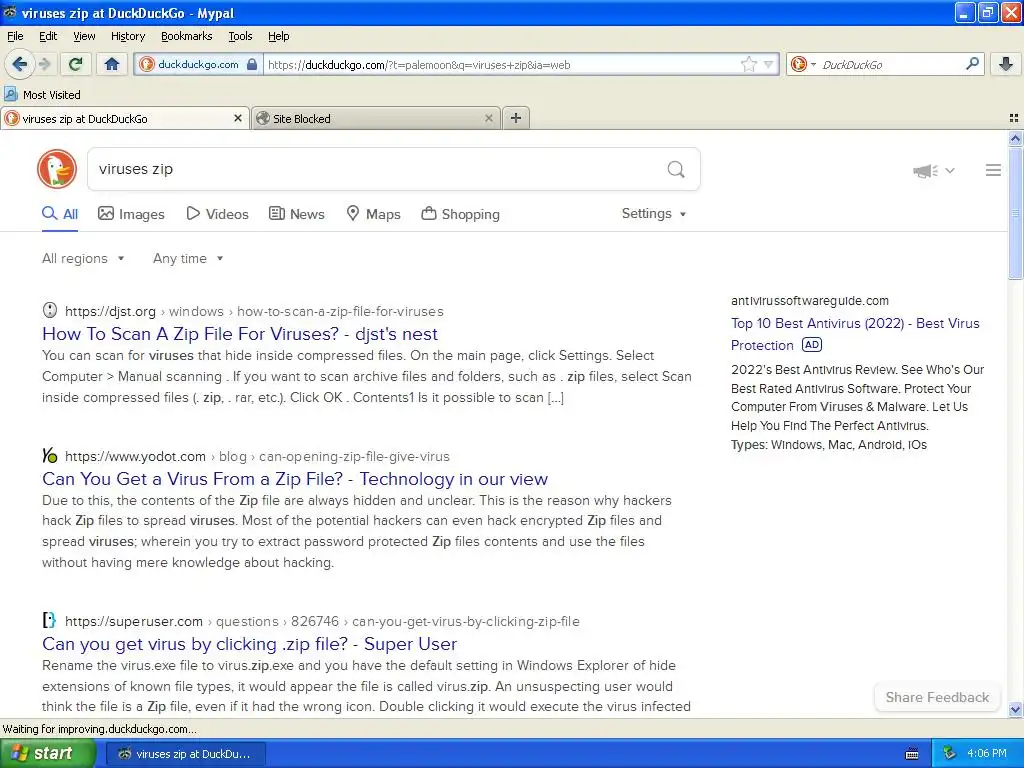Click the djst.org favicon icon
Screen dimensions: 1024x768
click(x=50, y=310)
